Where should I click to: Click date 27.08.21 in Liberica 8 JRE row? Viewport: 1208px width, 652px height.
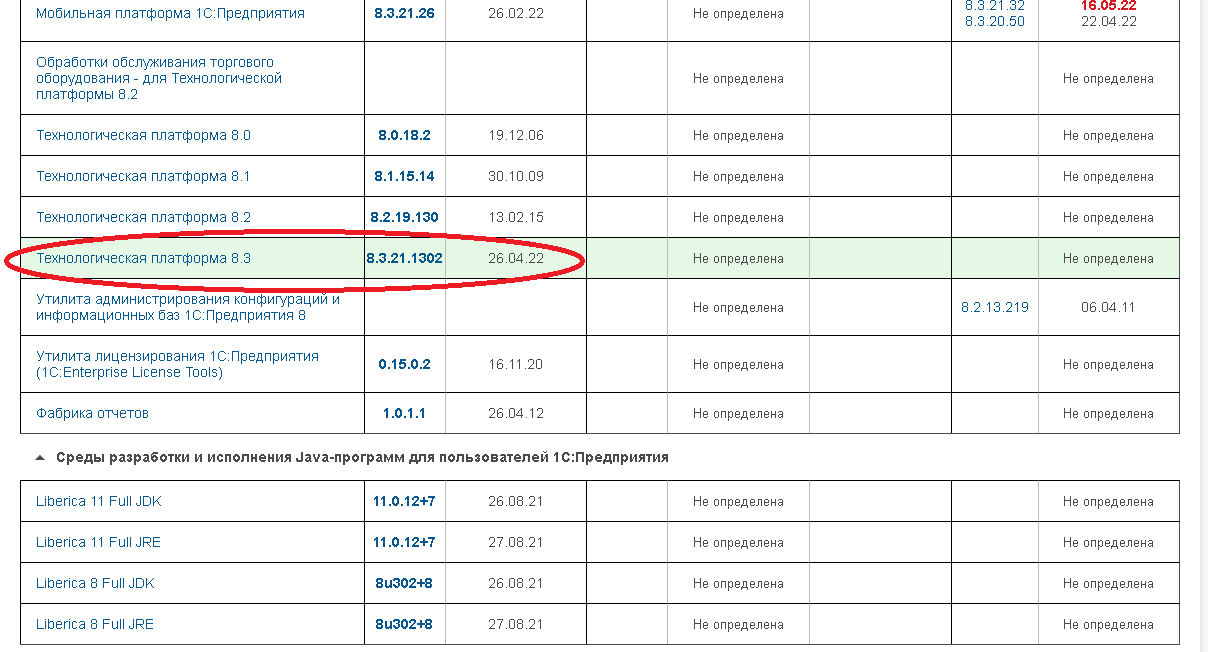[516, 624]
